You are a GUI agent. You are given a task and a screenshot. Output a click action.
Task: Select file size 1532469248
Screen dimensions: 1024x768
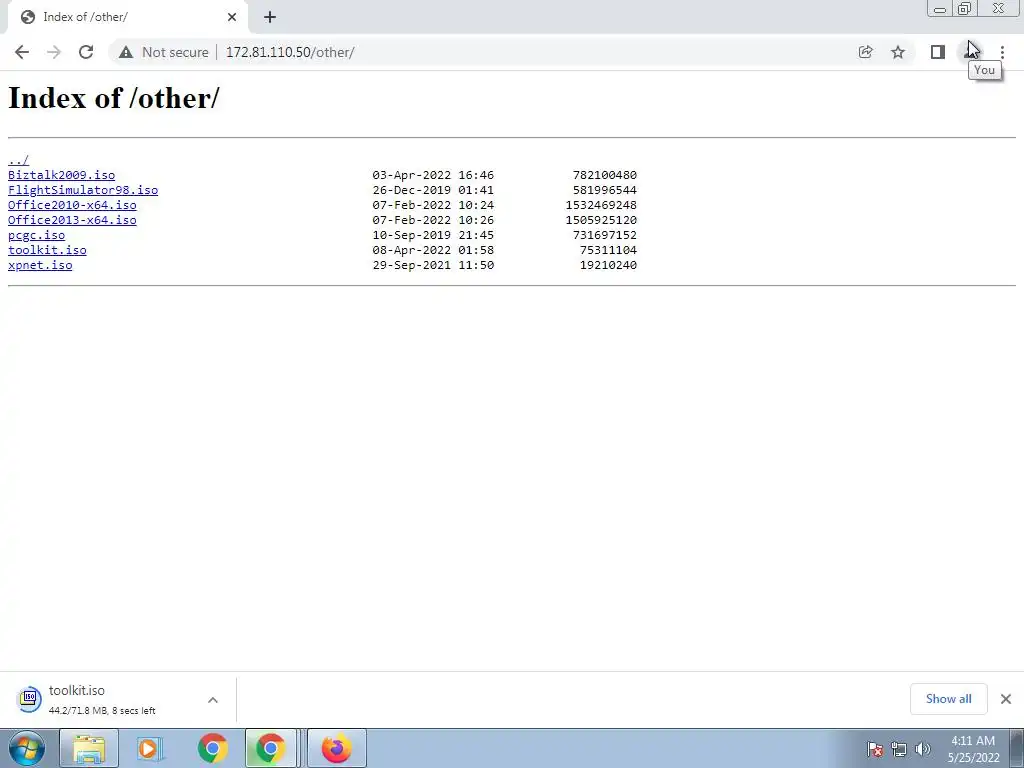point(601,205)
